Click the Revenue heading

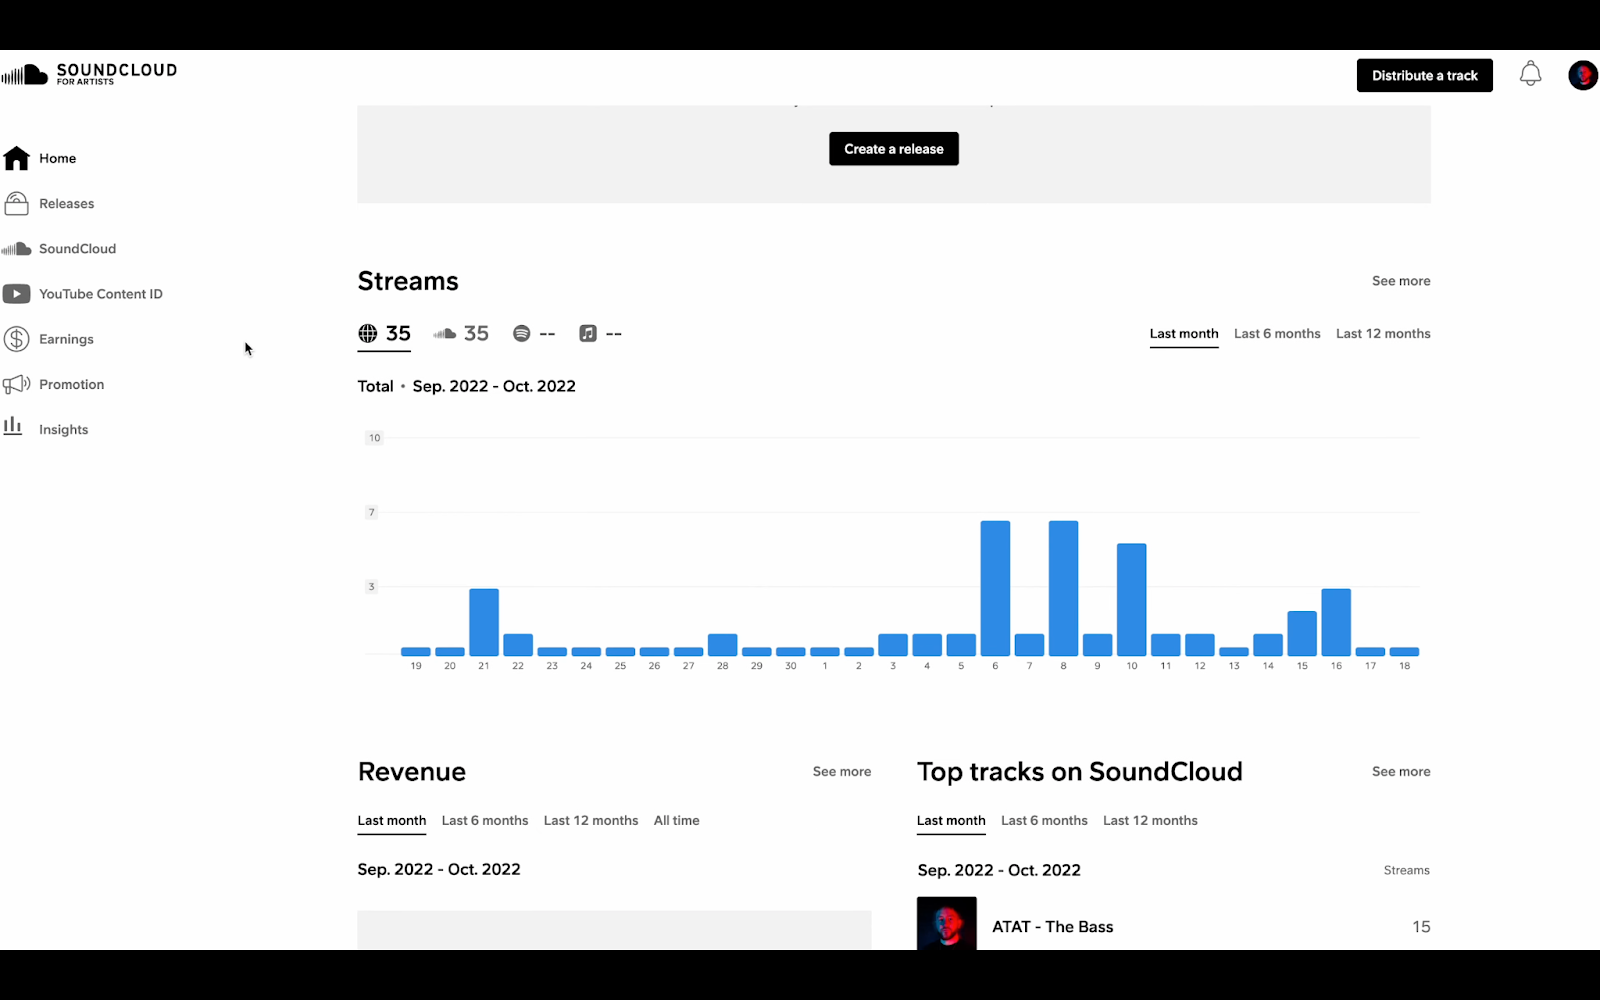[412, 772]
